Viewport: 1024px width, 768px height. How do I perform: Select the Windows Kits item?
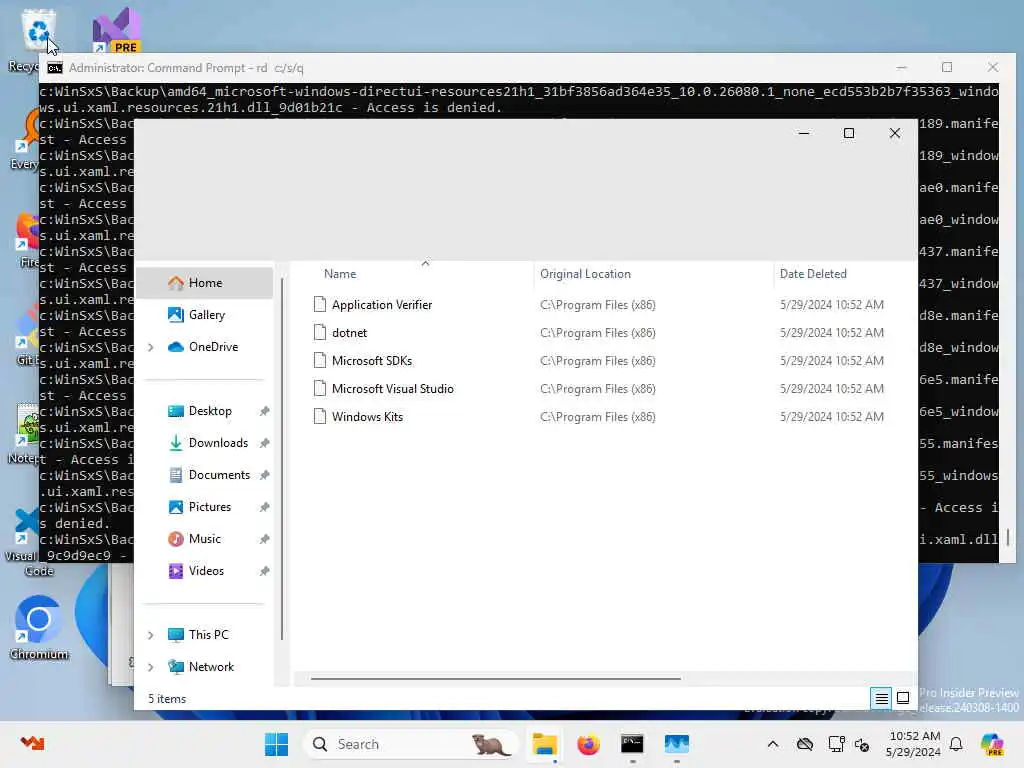click(x=367, y=417)
